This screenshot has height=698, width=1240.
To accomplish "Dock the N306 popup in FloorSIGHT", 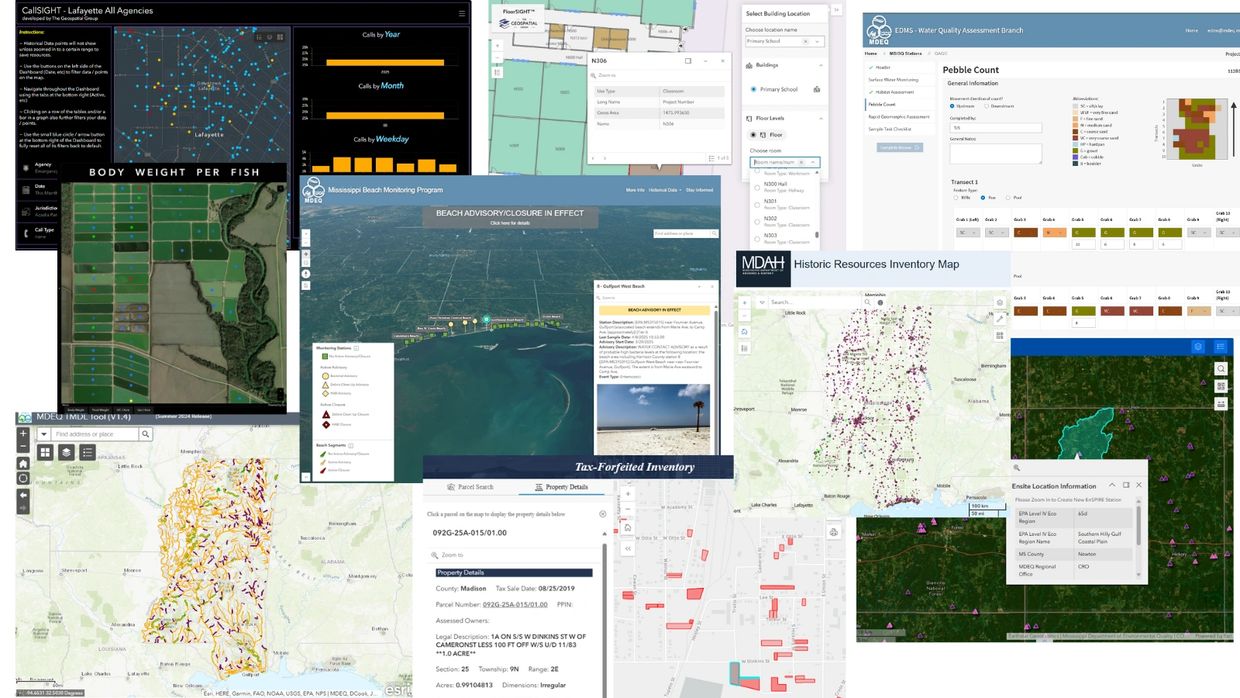I will (x=688, y=61).
